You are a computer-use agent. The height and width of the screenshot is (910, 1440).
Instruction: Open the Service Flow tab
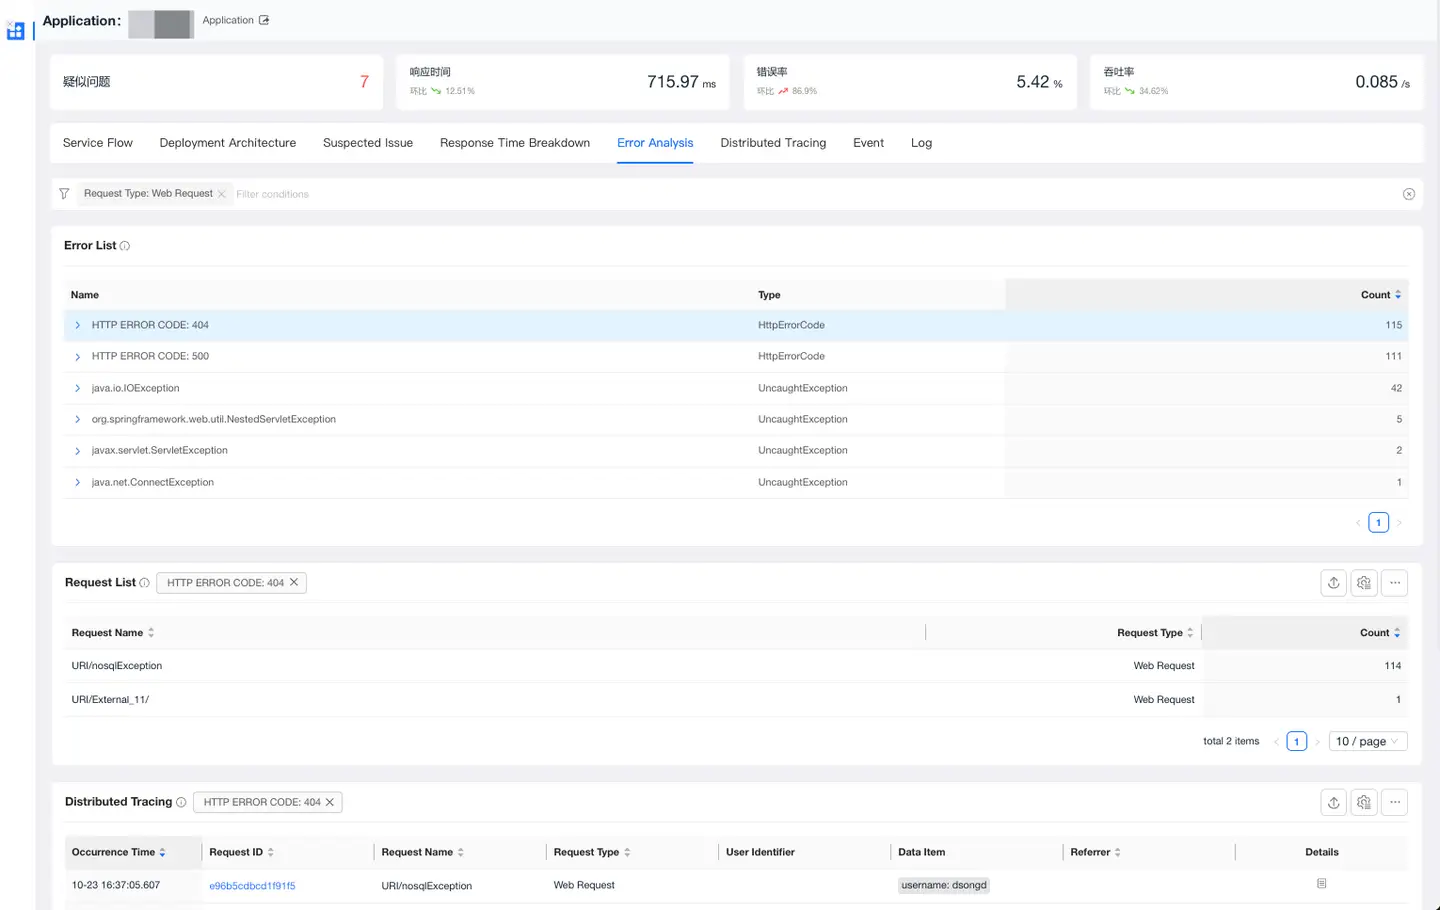(98, 143)
